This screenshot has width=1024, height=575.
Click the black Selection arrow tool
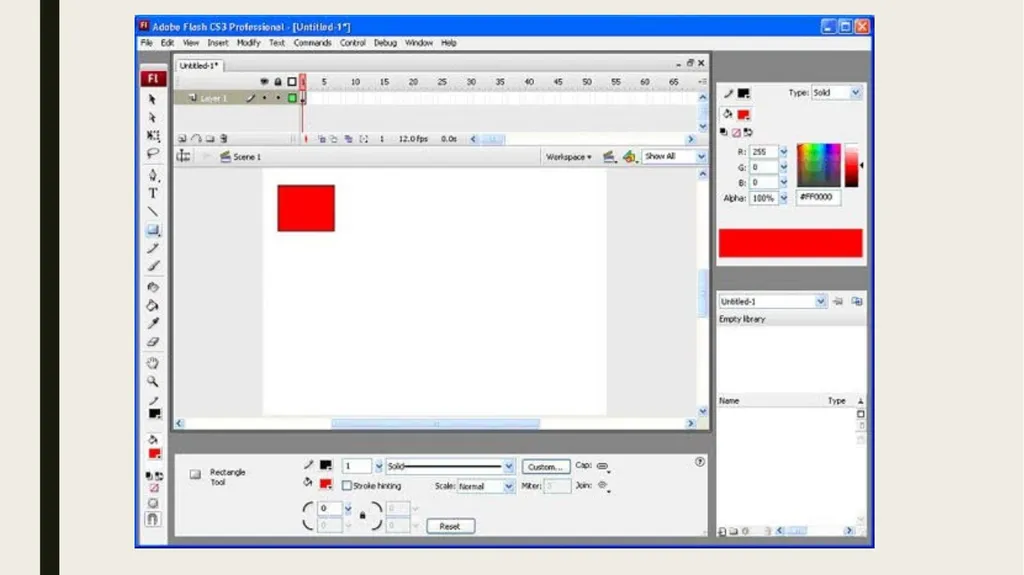[153, 99]
